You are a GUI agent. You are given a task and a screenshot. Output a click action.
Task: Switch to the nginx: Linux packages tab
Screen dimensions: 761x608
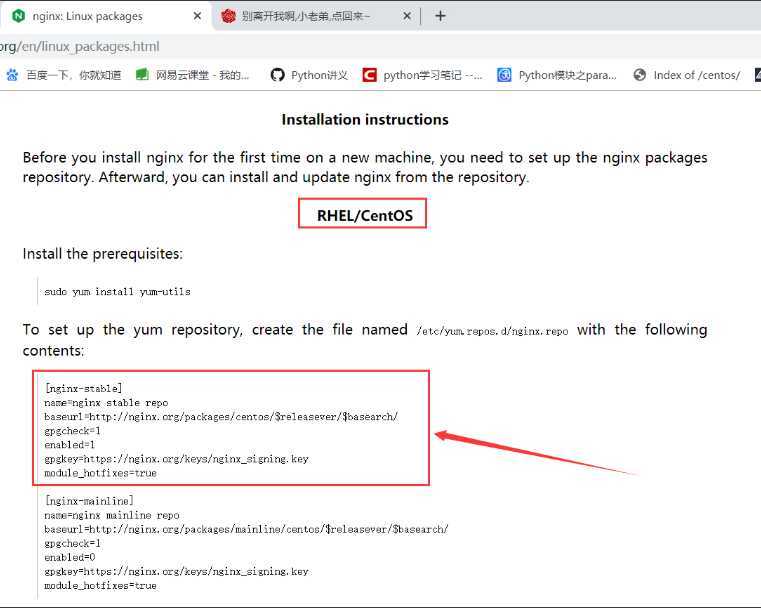point(106,16)
